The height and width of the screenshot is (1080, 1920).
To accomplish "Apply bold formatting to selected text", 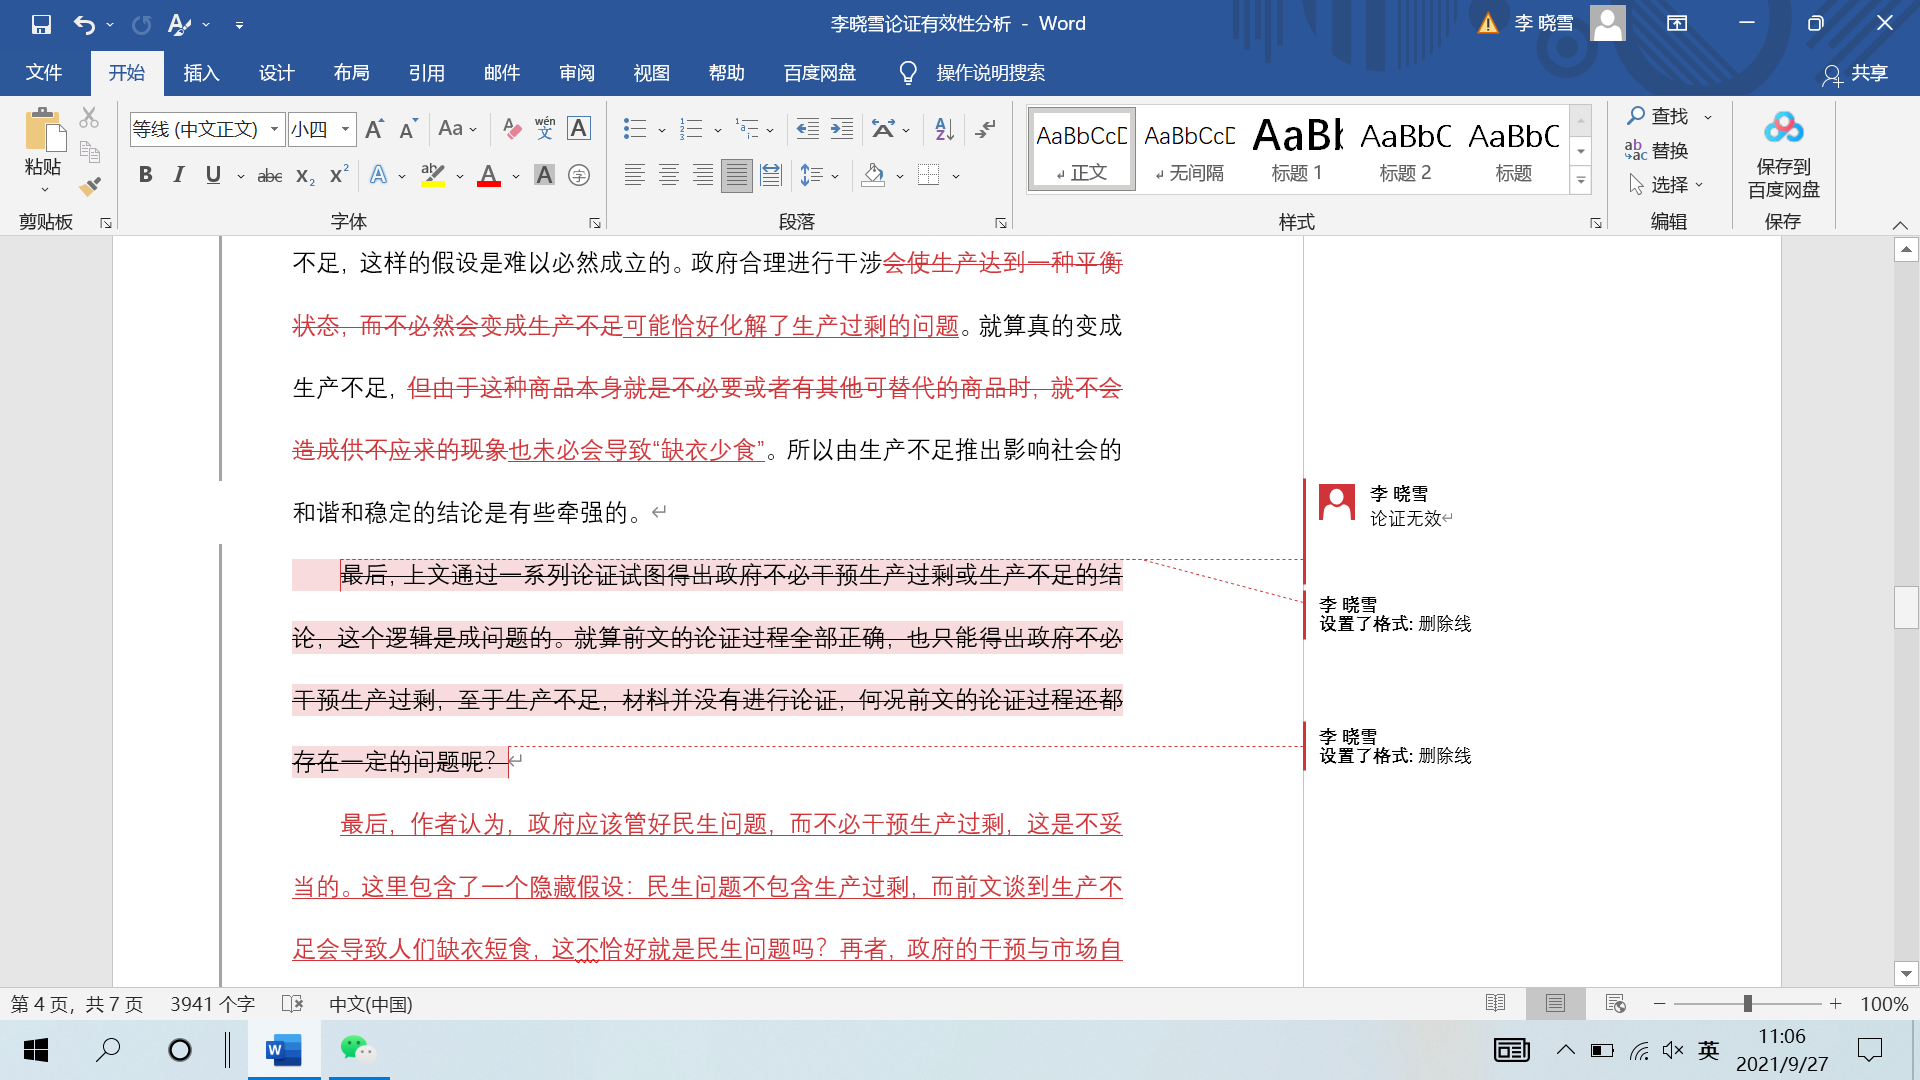I will pyautogui.click(x=146, y=174).
